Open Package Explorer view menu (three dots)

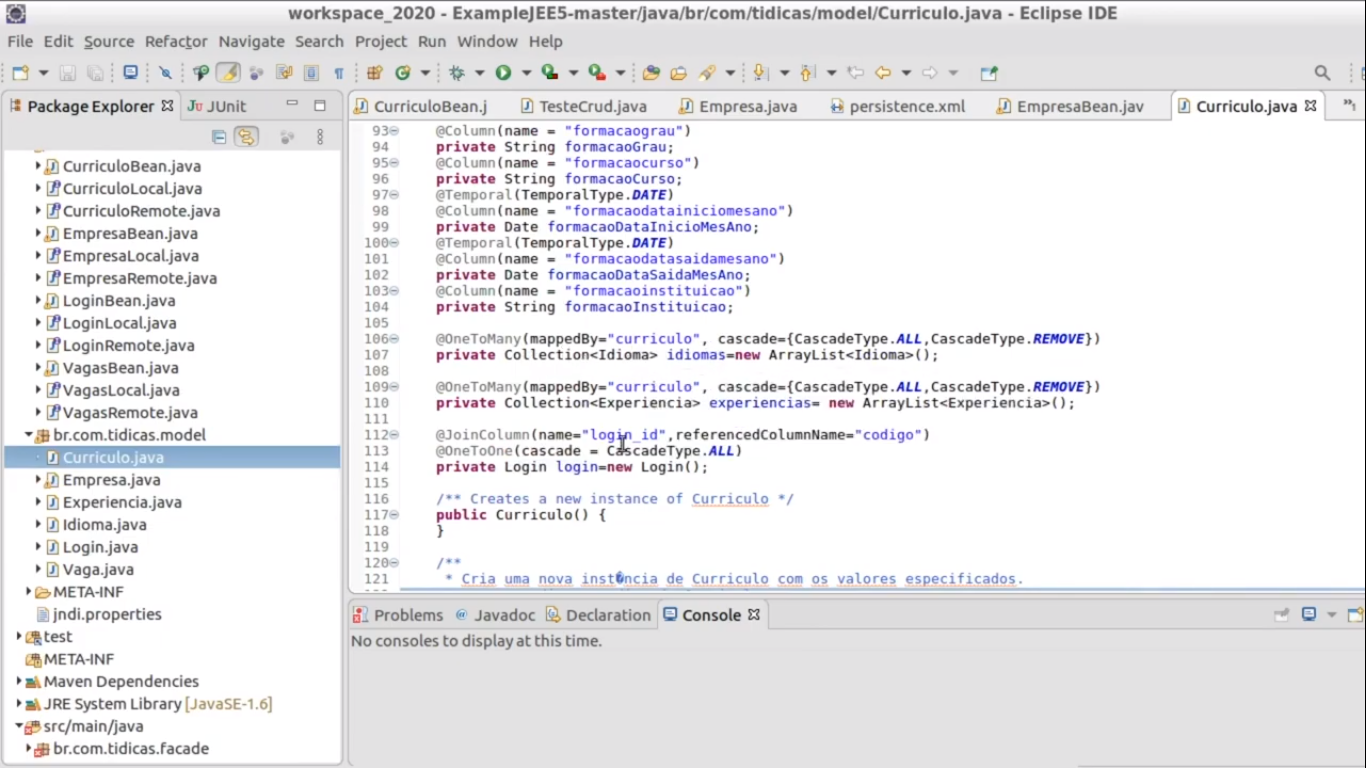(320, 137)
